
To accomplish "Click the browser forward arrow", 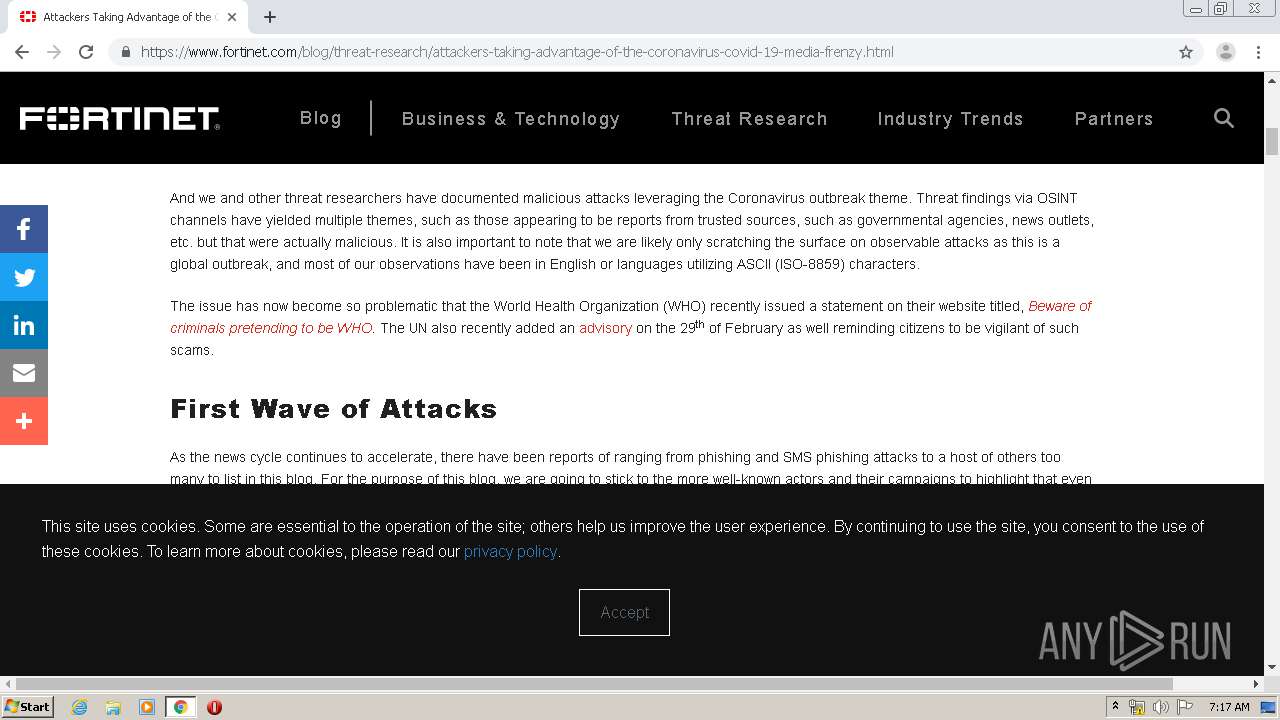I will pos(54,52).
